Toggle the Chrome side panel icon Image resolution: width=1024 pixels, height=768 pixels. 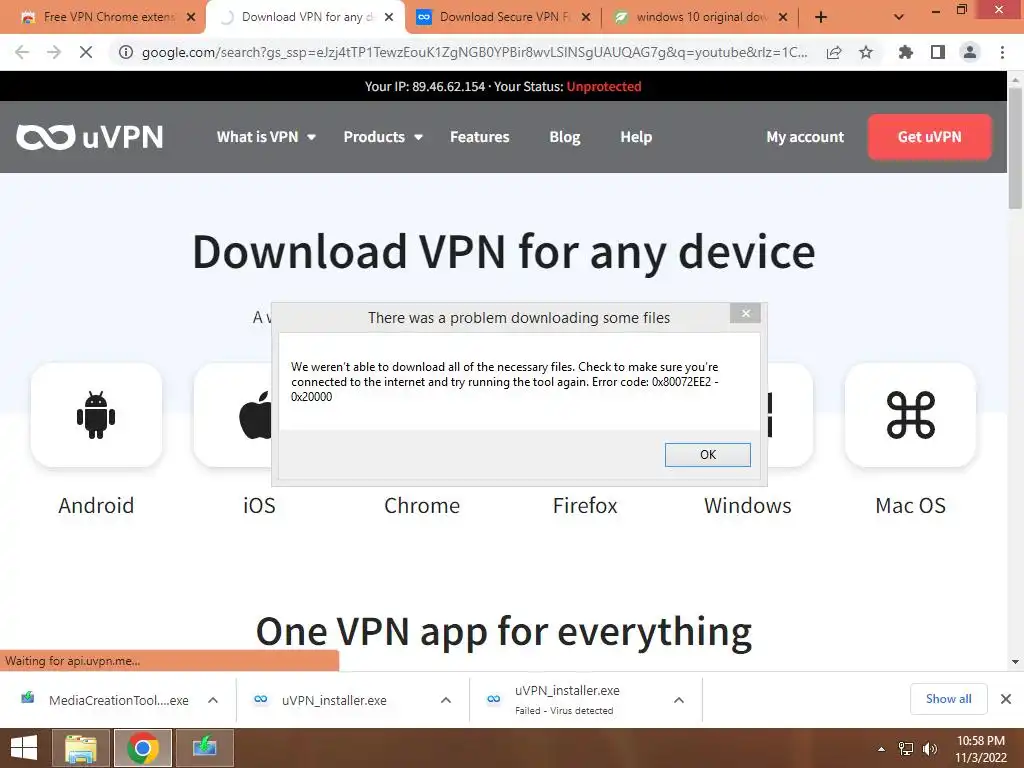[938, 52]
